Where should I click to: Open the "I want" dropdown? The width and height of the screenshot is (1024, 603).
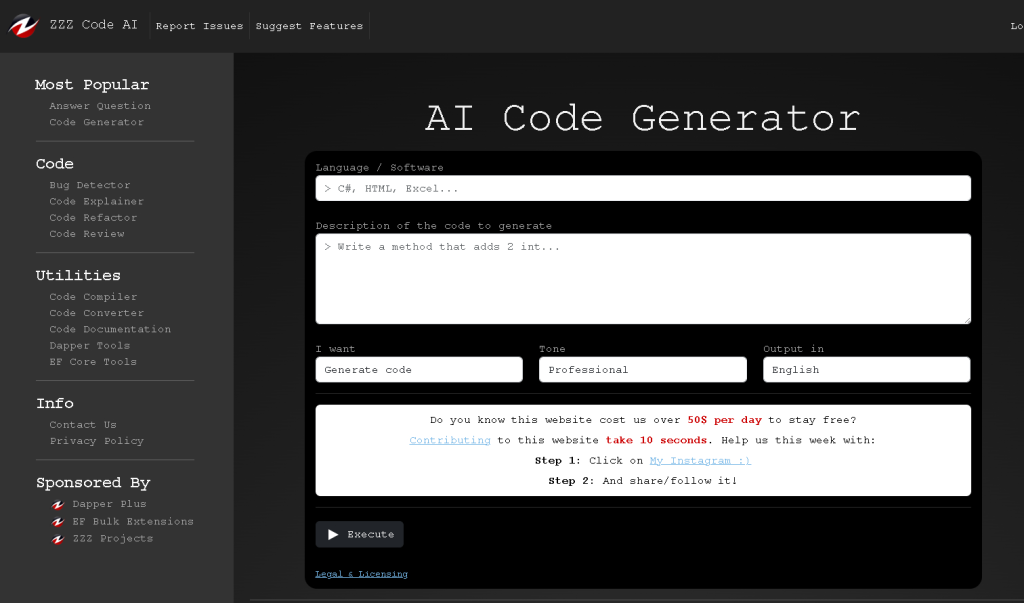pyautogui.click(x=418, y=369)
